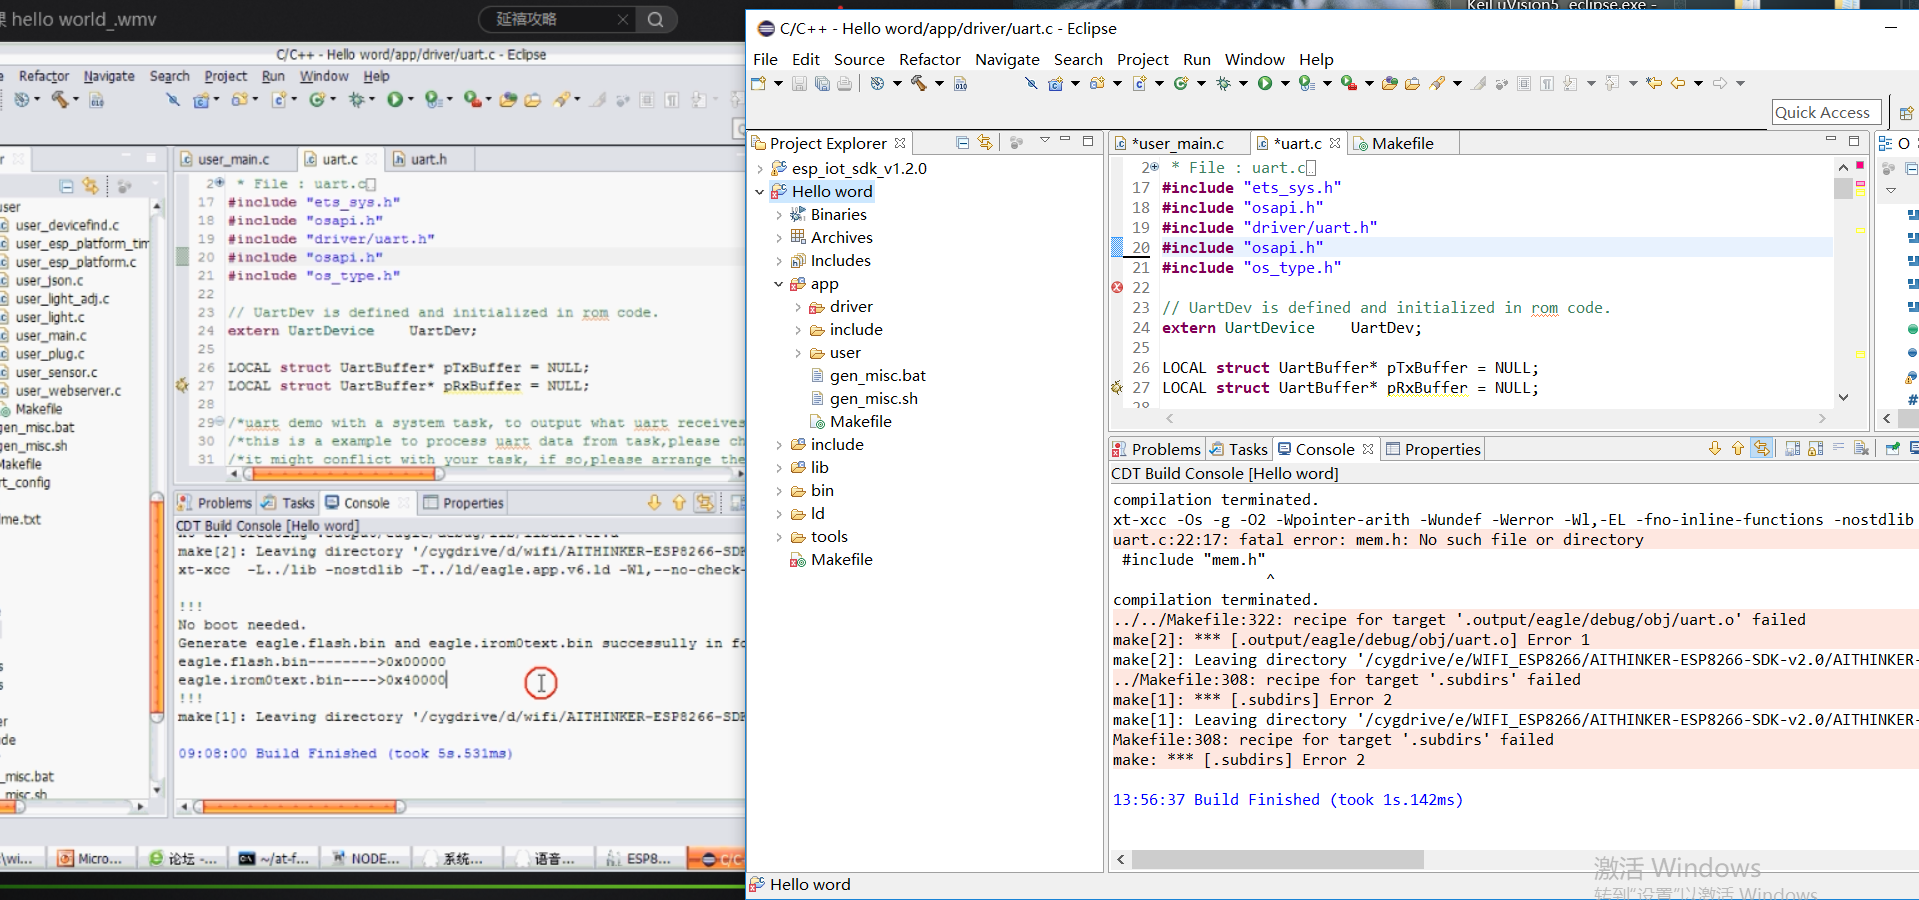Jump to next error in console toolbar
Image resolution: width=1919 pixels, height=900 pixels.
pyautogui.click(x=1715, y=449)
